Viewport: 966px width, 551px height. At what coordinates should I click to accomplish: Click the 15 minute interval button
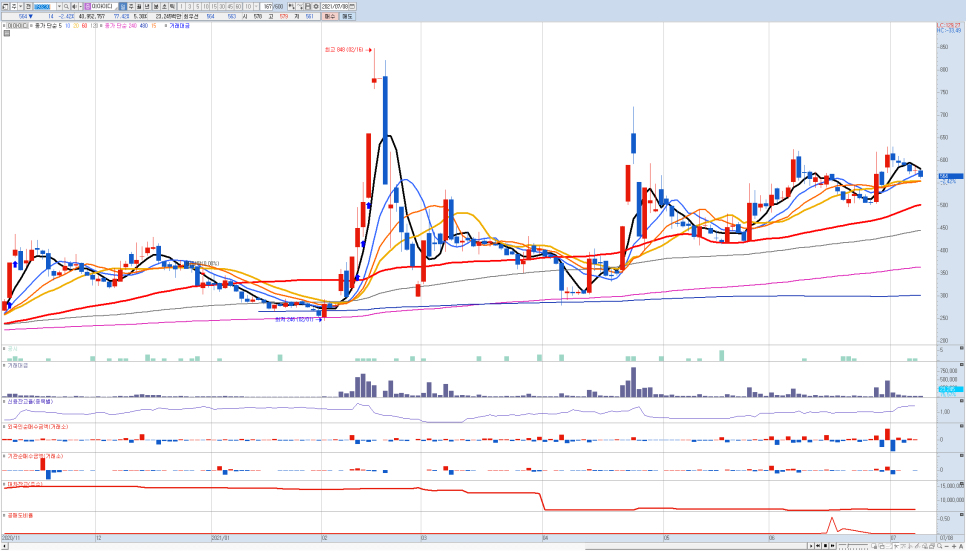(x=214, y=6)
